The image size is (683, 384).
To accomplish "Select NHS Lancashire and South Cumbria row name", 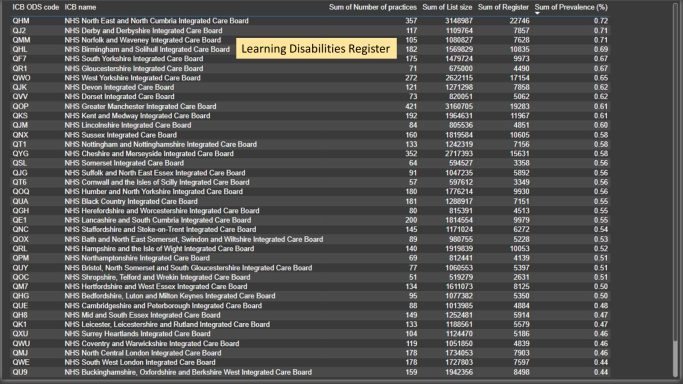I will (x=158, y=220).
